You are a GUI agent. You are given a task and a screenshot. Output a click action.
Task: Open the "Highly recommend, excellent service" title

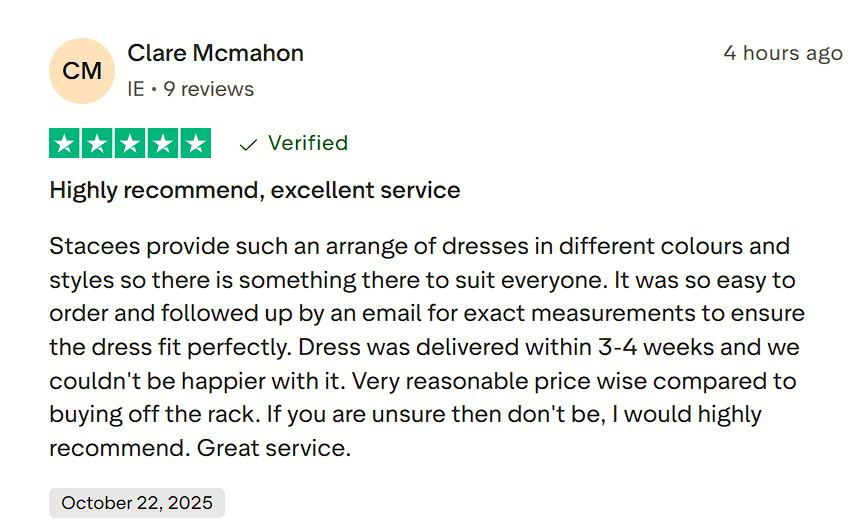(255, 190)
